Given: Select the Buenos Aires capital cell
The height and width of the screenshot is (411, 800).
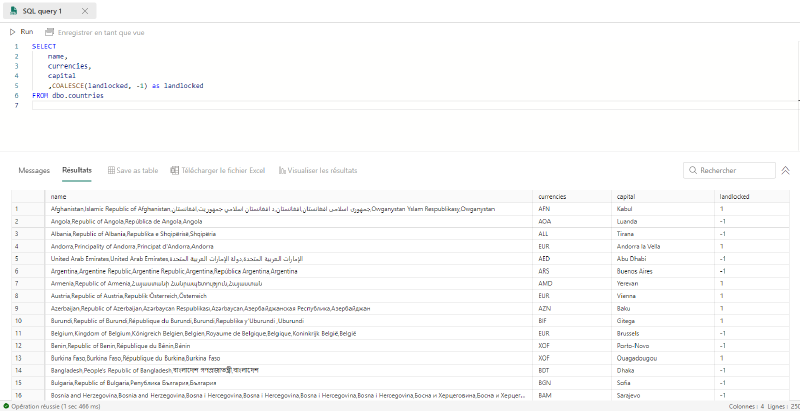Looking at the screenshot, I should point(663,271).
